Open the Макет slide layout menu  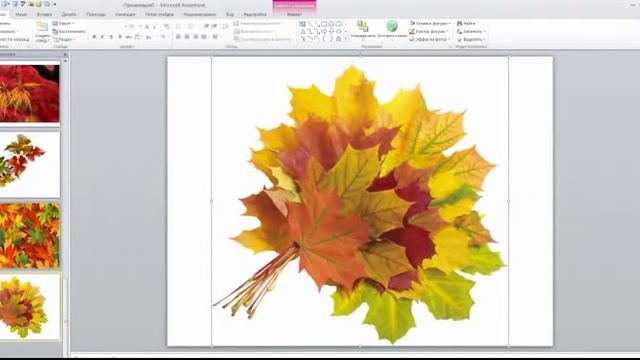tap(64, 23)
